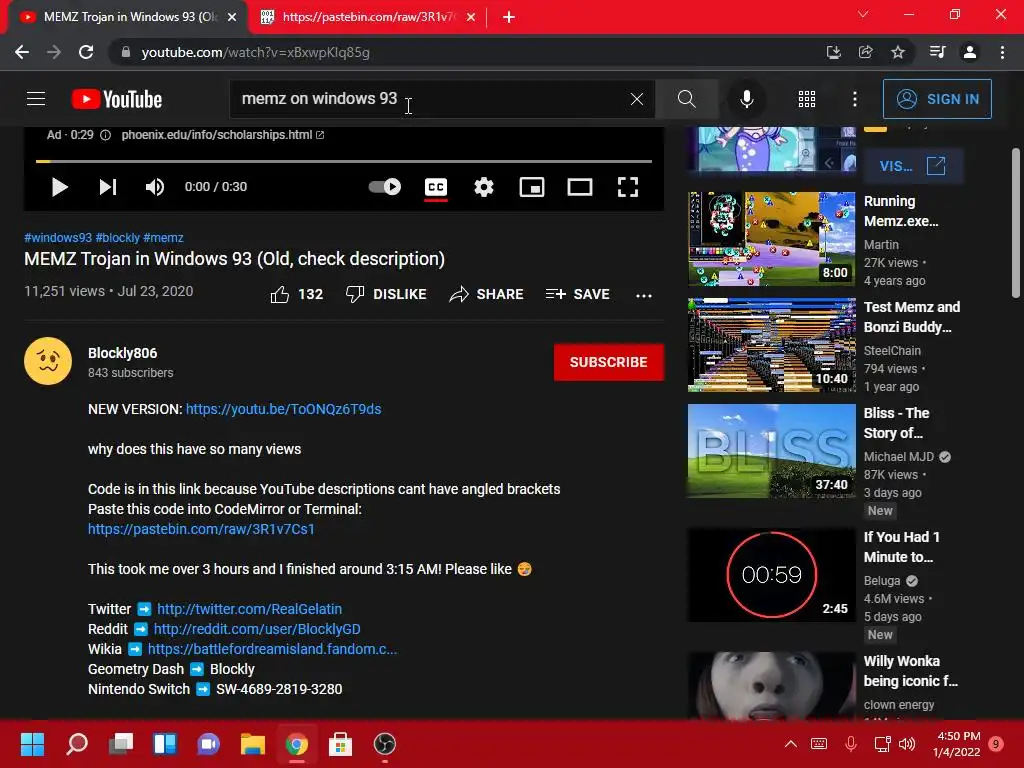Viewport: 1024px width, 768px height.
Task: Seek on the video progress bar
Action: coord(344,161)
